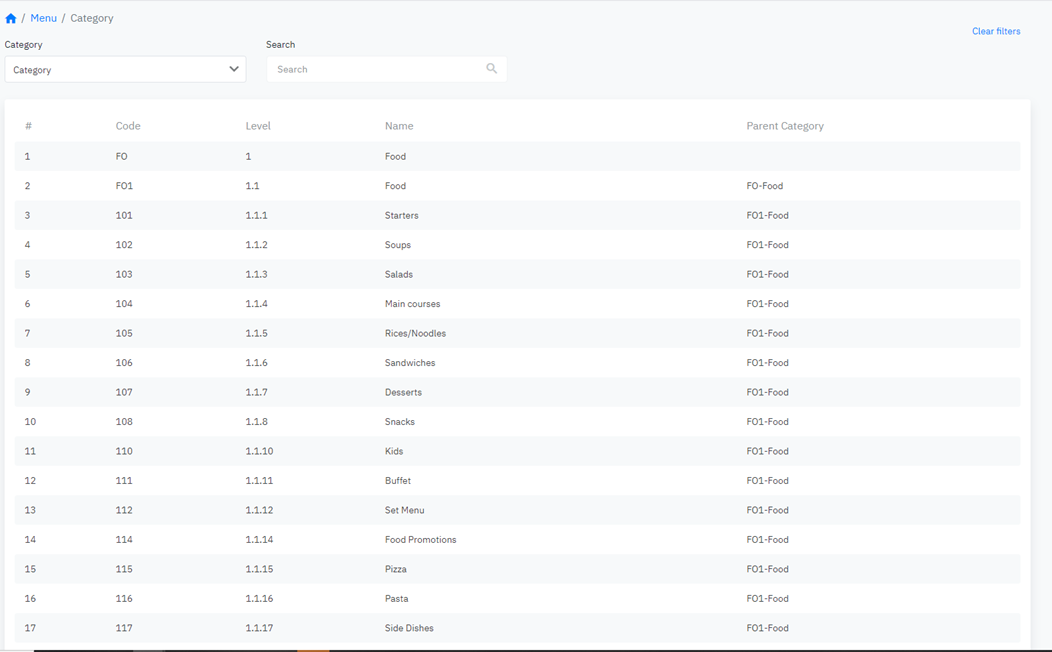Click the Code column header
1052x652 pixels.
click(127, 125)
